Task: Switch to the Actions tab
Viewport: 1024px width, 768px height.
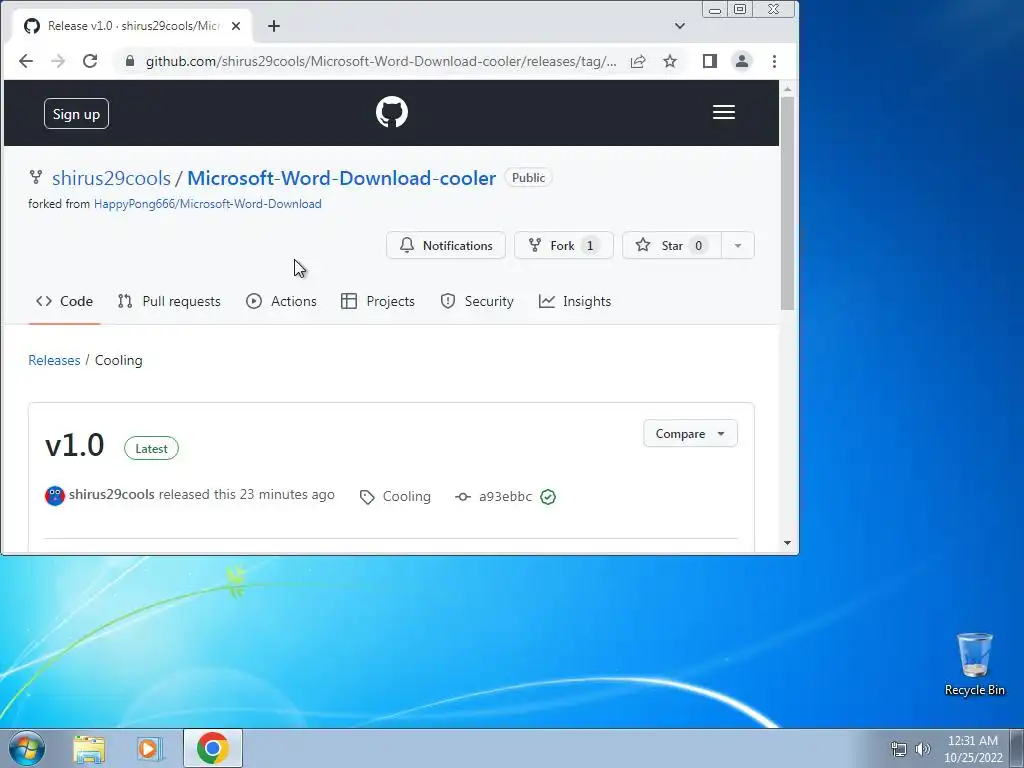Action: click(x=281, y=301)
